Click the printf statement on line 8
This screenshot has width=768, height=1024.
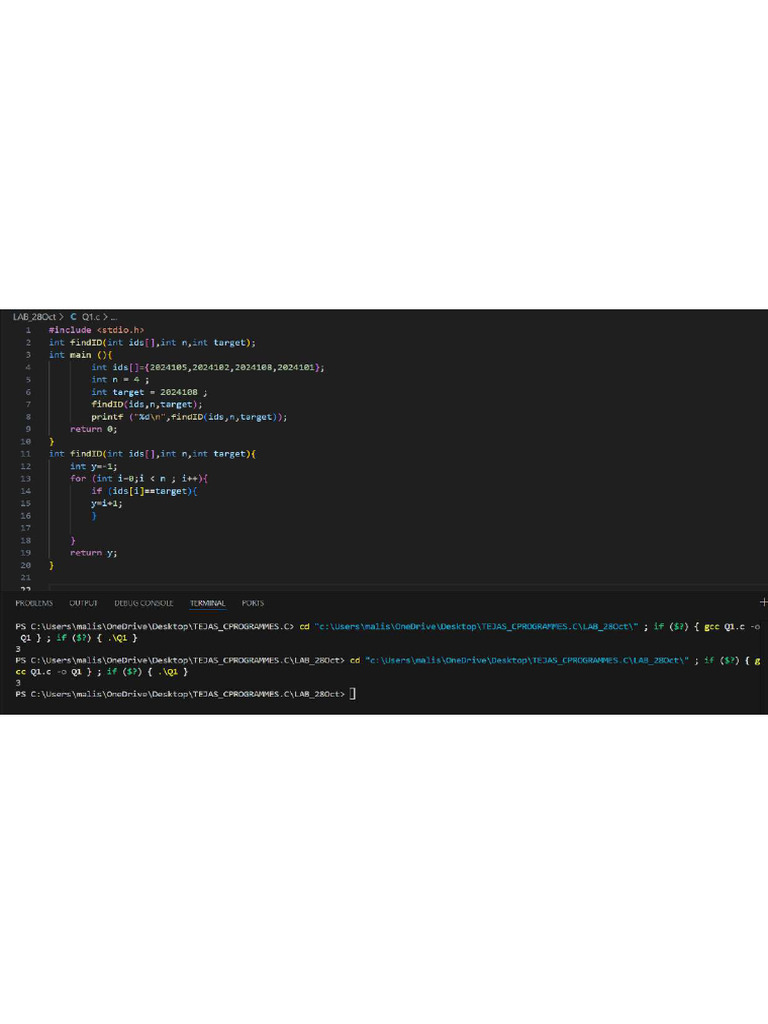tap(189, 417)
